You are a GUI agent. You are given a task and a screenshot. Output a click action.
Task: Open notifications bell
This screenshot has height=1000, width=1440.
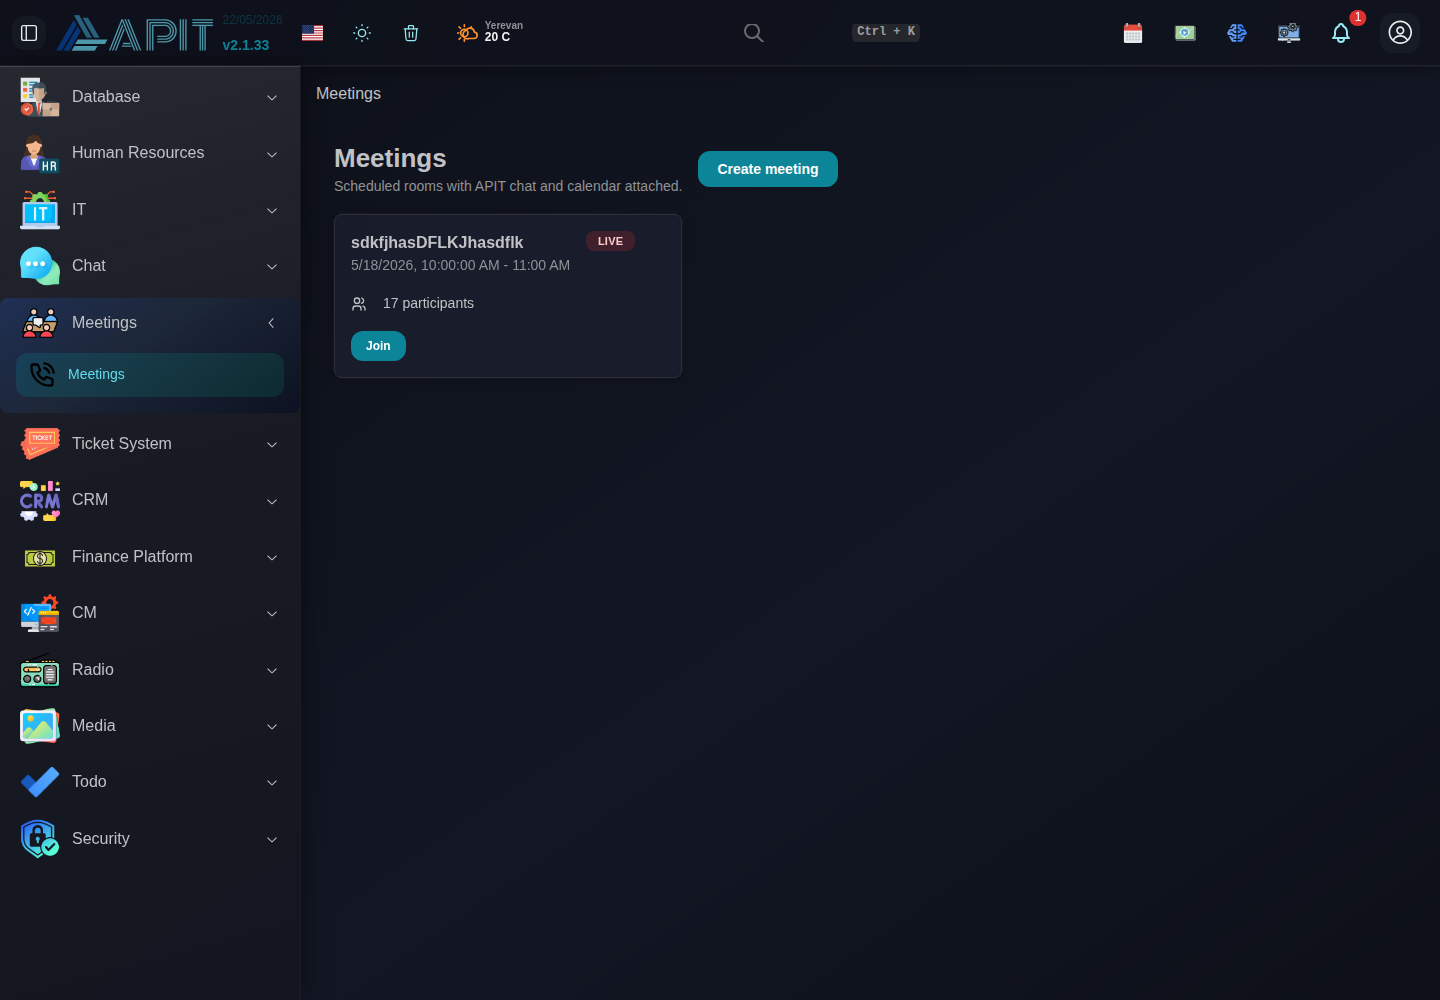(x=1341, y=33)
